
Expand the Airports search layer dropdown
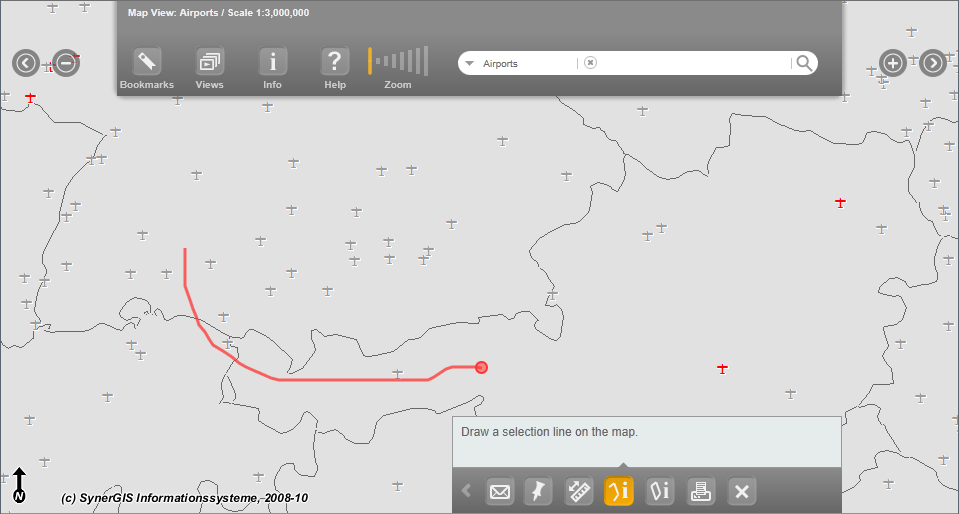click(469, 64)
